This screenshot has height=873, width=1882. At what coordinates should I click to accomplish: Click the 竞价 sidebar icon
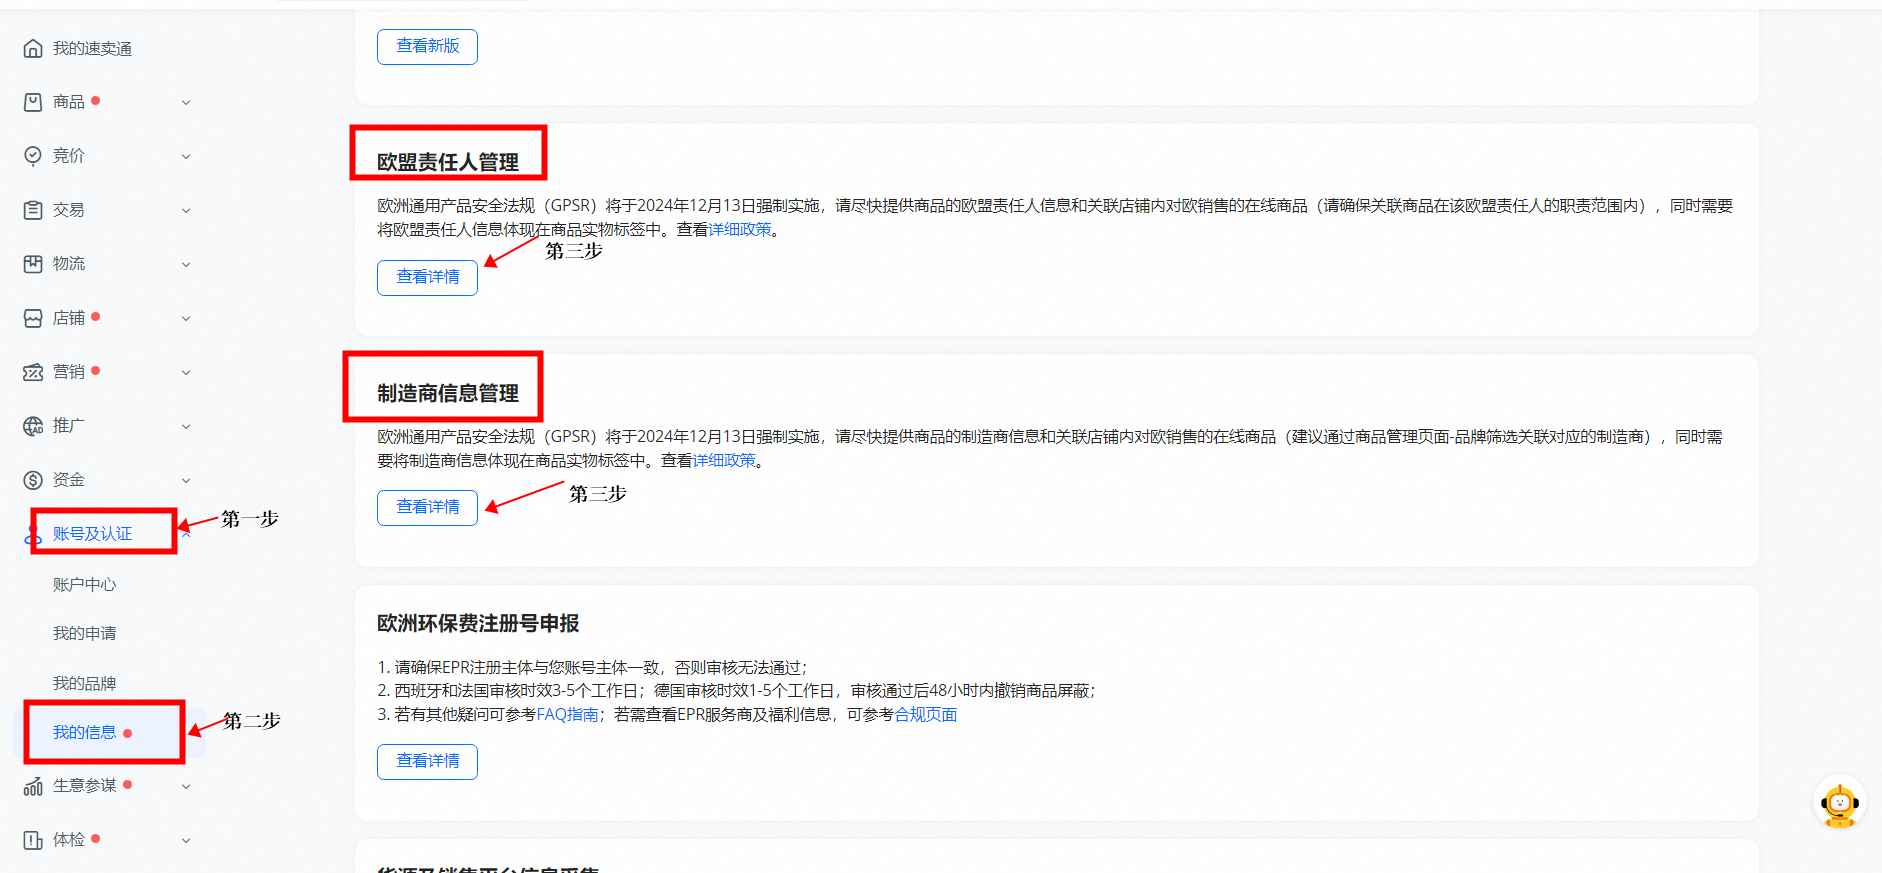tap(33, 156)
